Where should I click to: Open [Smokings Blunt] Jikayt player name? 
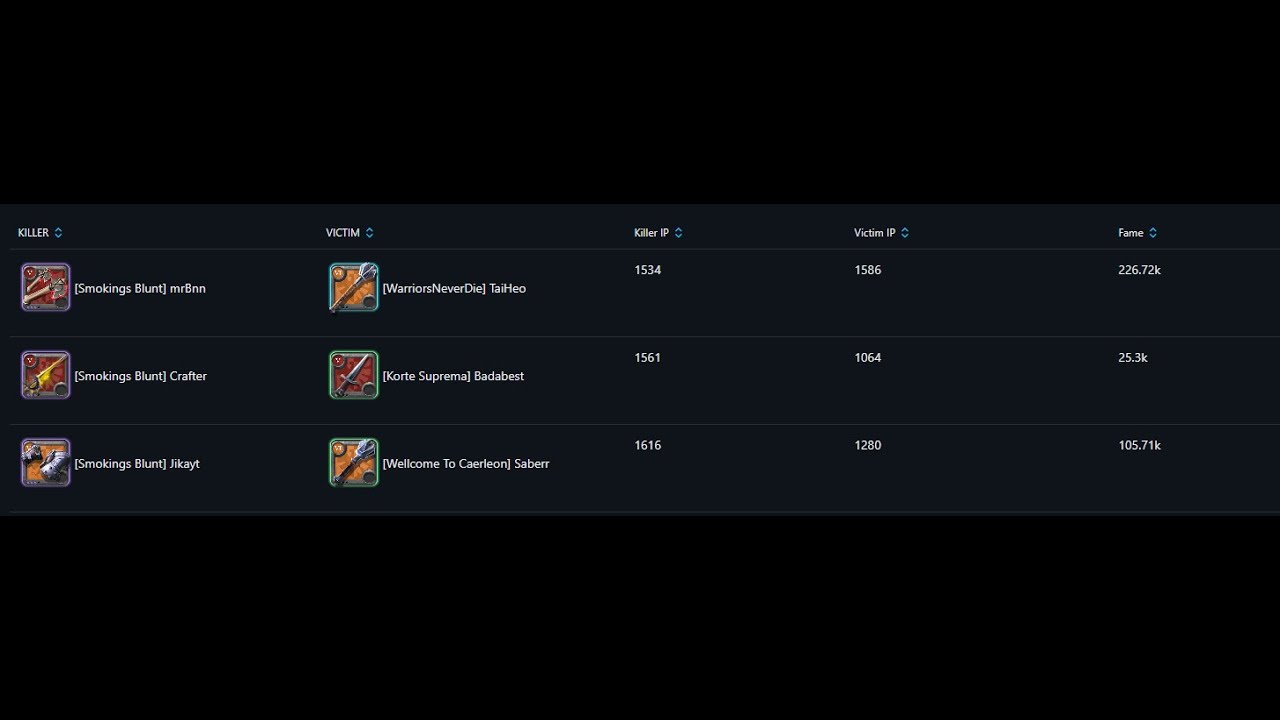click(137, 464)
